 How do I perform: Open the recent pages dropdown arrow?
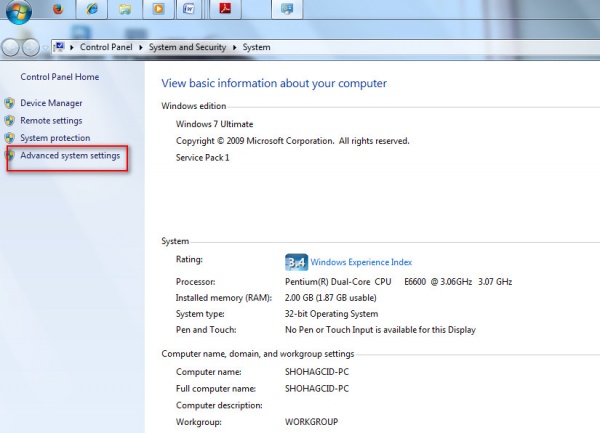click(x=45, y=48)
